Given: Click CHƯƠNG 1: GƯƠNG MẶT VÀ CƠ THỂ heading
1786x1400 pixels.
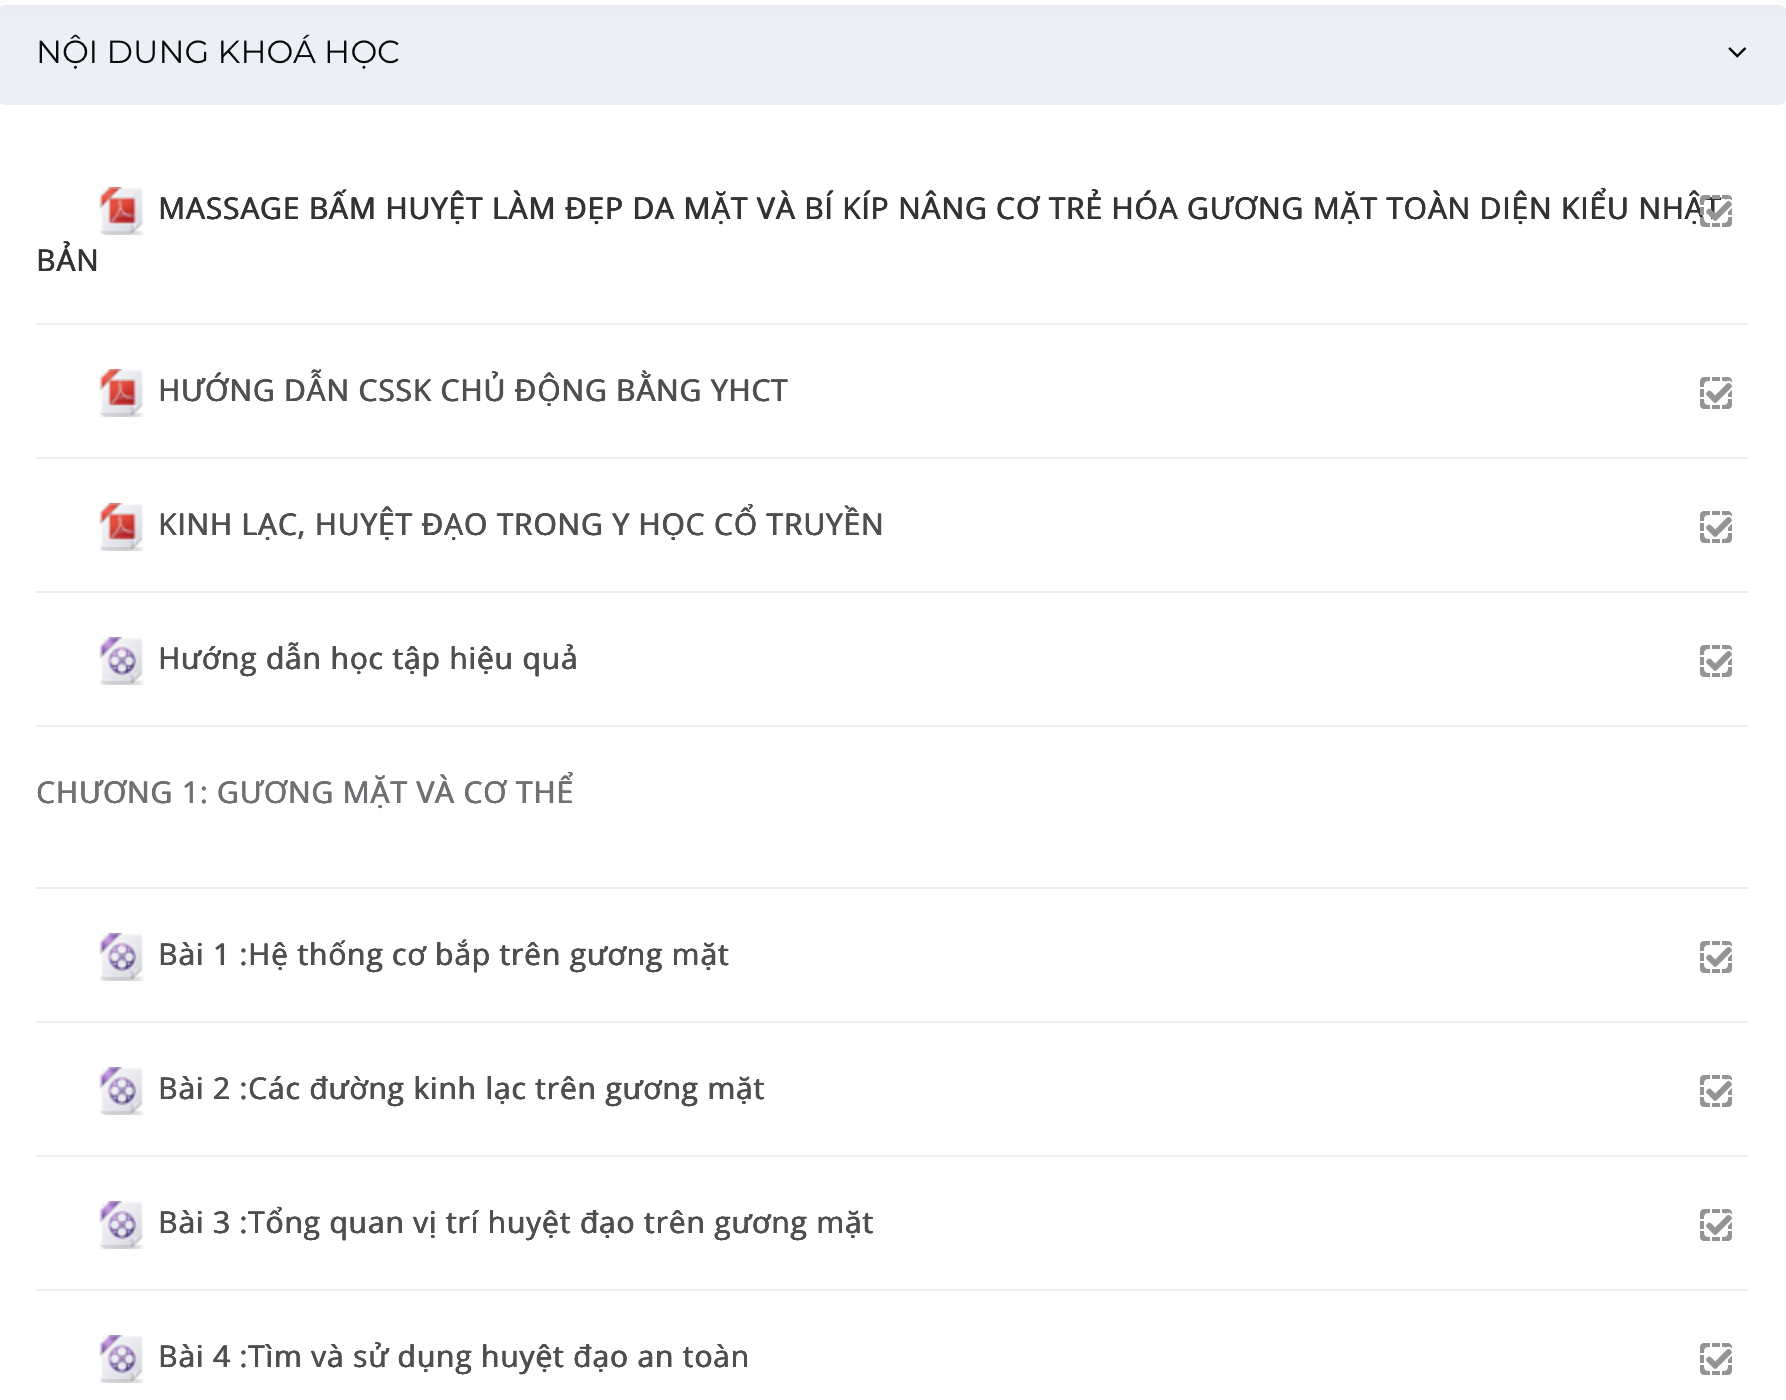Looking at the screenshot, I should (305, 792).
